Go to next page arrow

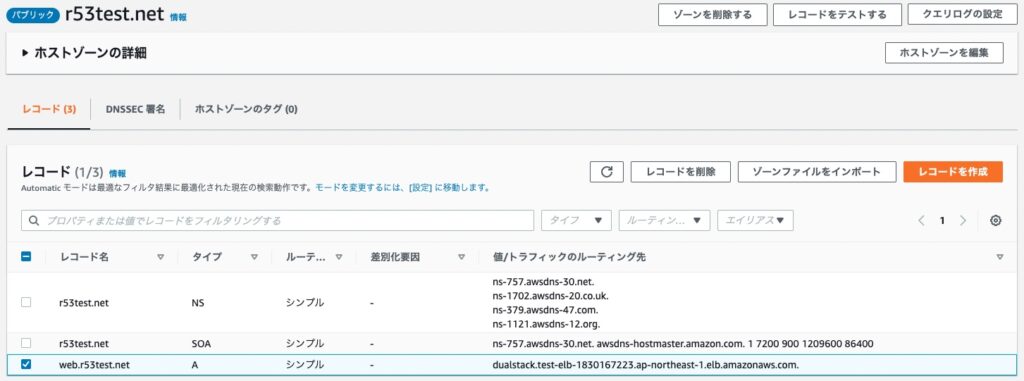point(963,221)
